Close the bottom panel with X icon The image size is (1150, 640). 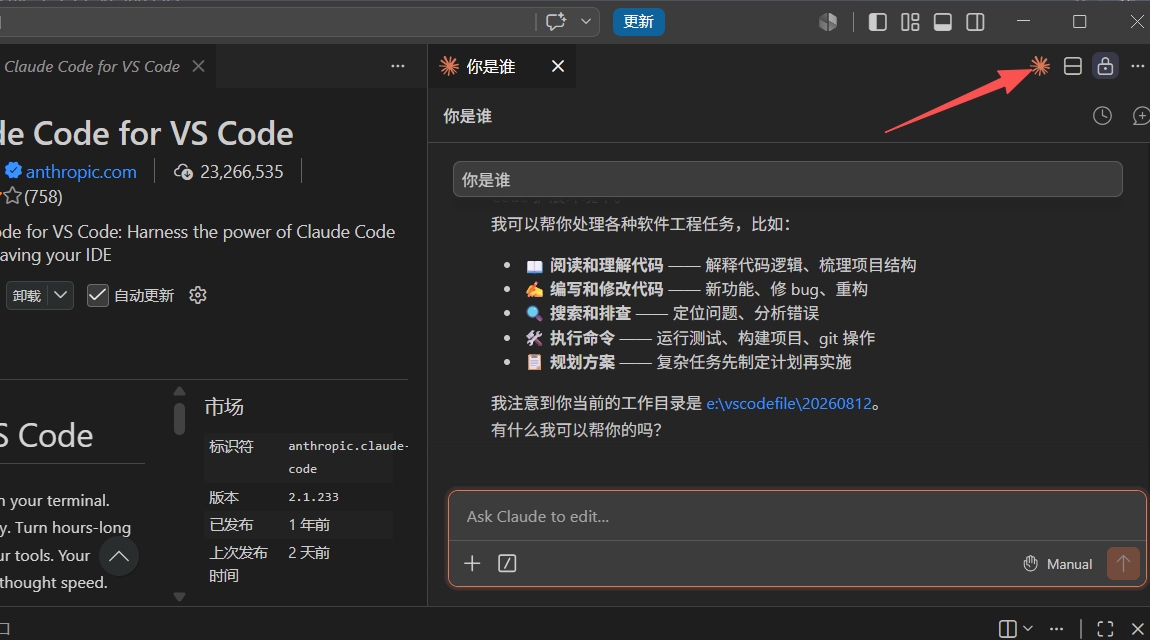click(x=1138, y=628)
